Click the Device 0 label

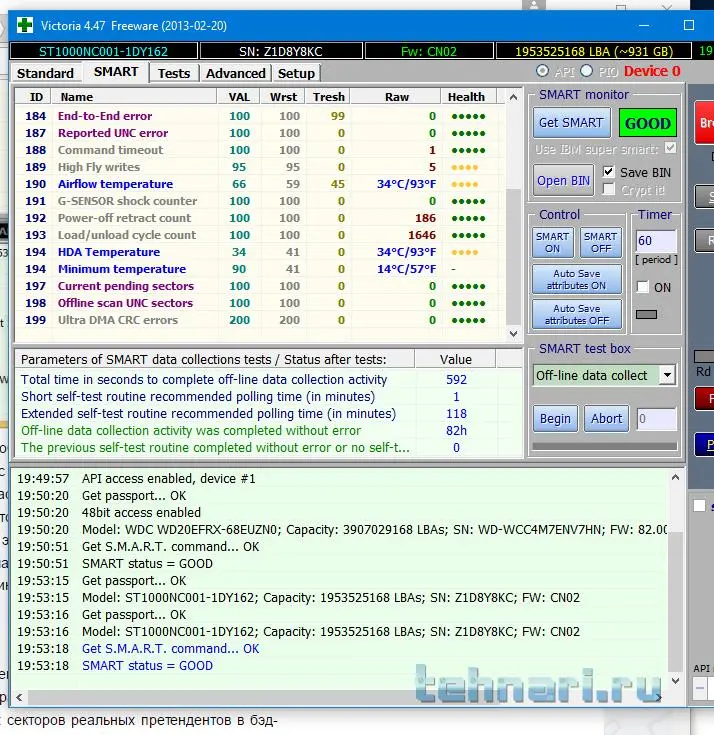pyautogui.click(x=652, y=71)
